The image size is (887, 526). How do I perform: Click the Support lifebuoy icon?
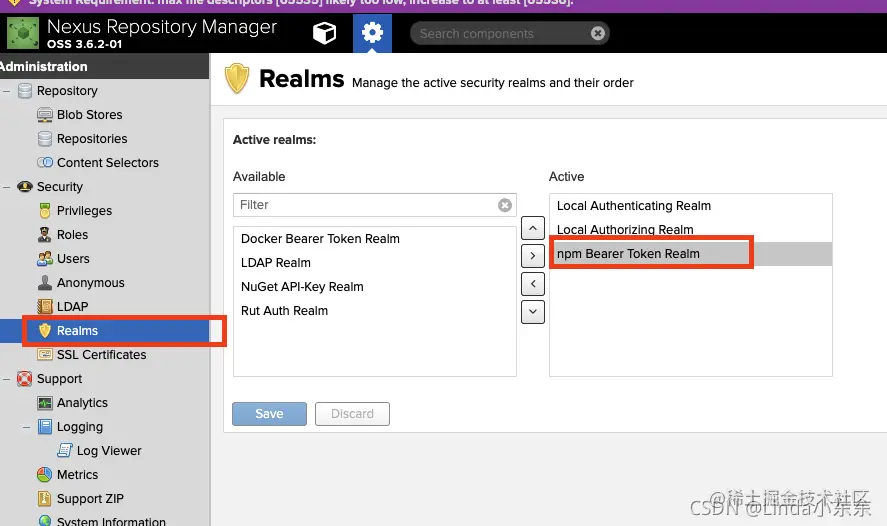tap(25, 378)
